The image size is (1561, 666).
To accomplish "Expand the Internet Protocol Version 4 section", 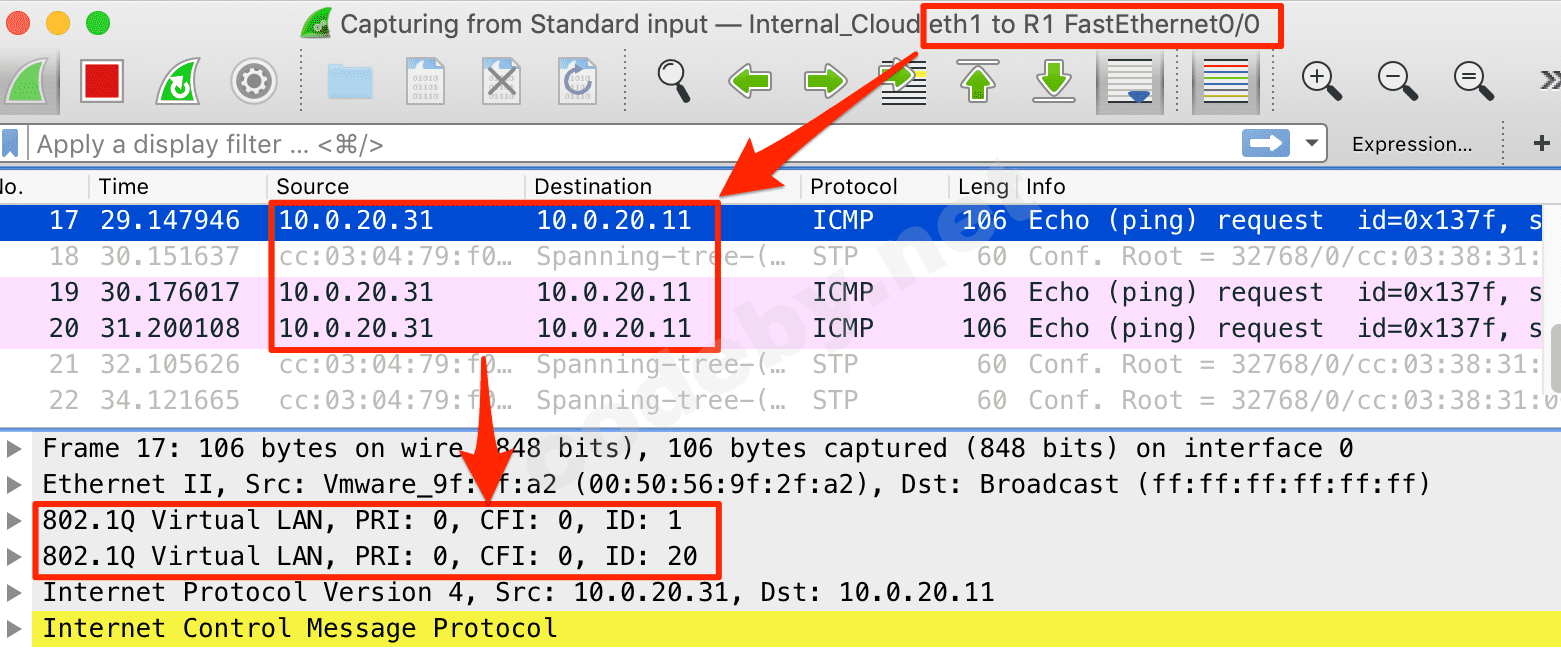I will click(x=14, y=592).
